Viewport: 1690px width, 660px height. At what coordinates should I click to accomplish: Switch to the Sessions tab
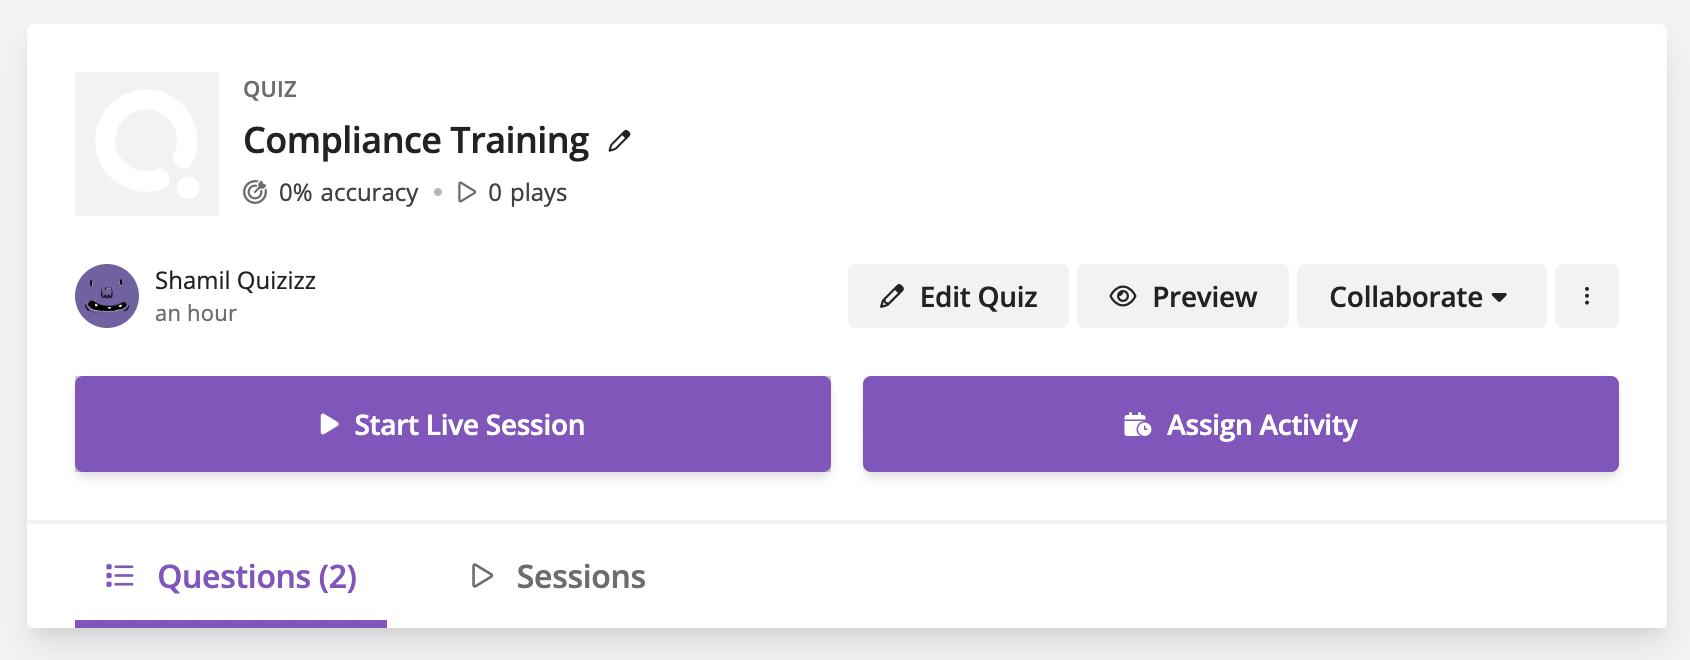(558, 576)
